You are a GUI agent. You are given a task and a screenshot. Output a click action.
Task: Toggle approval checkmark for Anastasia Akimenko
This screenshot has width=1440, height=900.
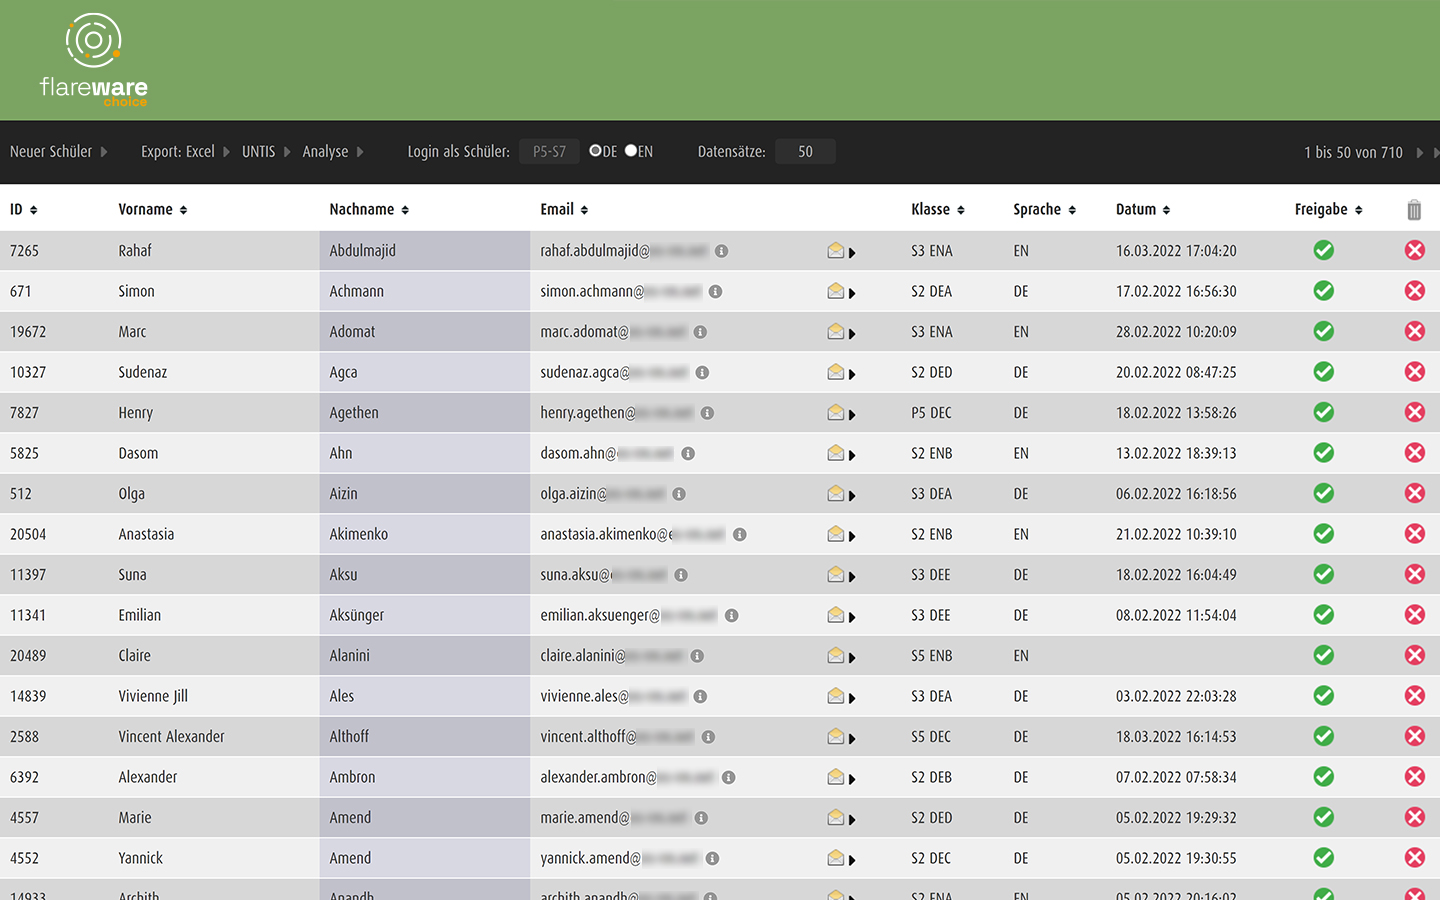[x=1324, y=534]
